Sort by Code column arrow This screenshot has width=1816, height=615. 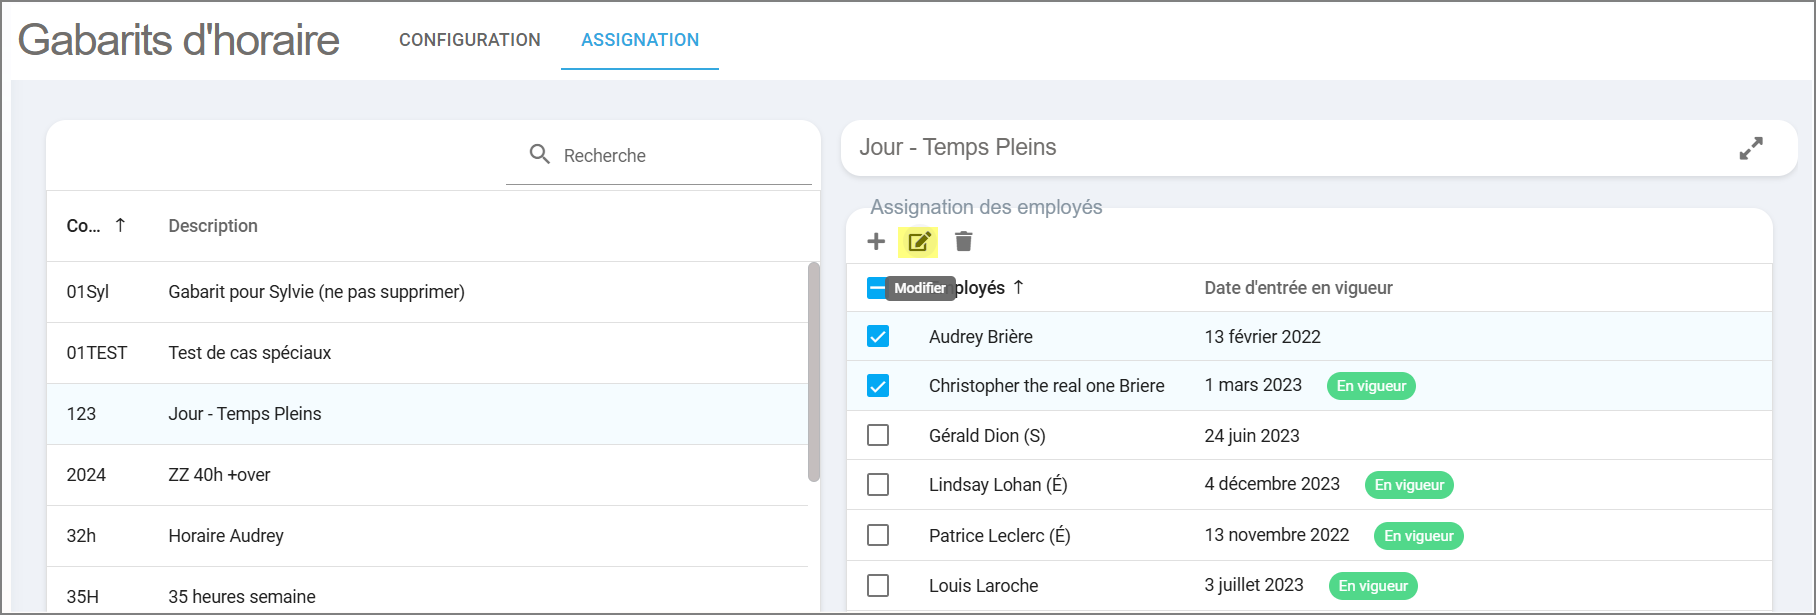click(120, 225)
